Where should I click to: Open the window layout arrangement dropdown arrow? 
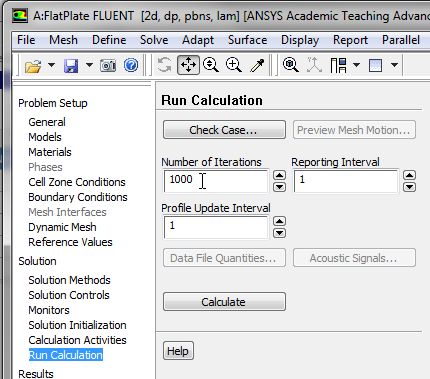(356, 65)
